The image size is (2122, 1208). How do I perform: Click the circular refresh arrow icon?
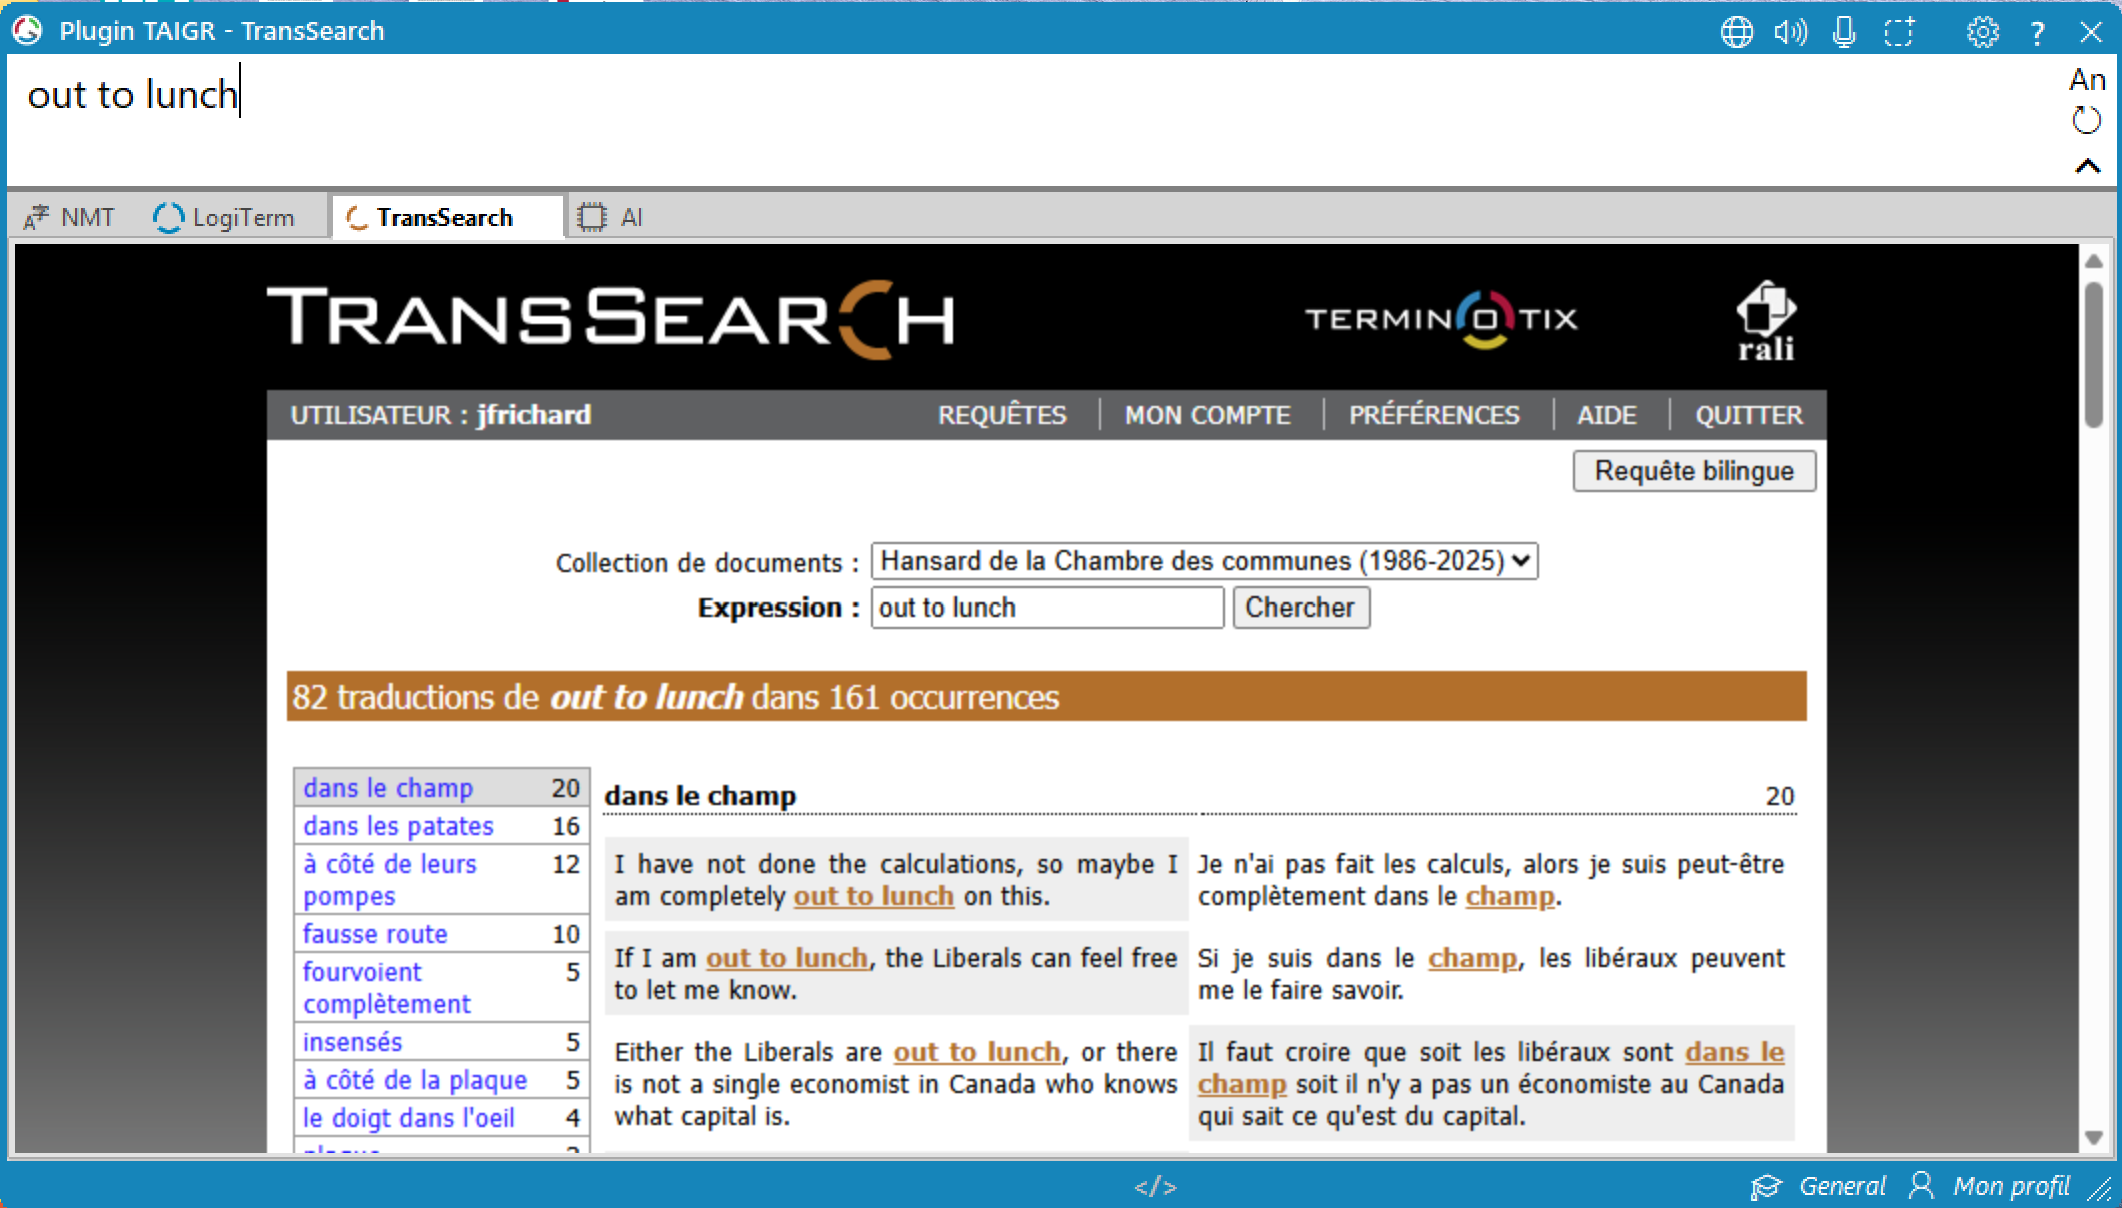tap(2086, 121)
